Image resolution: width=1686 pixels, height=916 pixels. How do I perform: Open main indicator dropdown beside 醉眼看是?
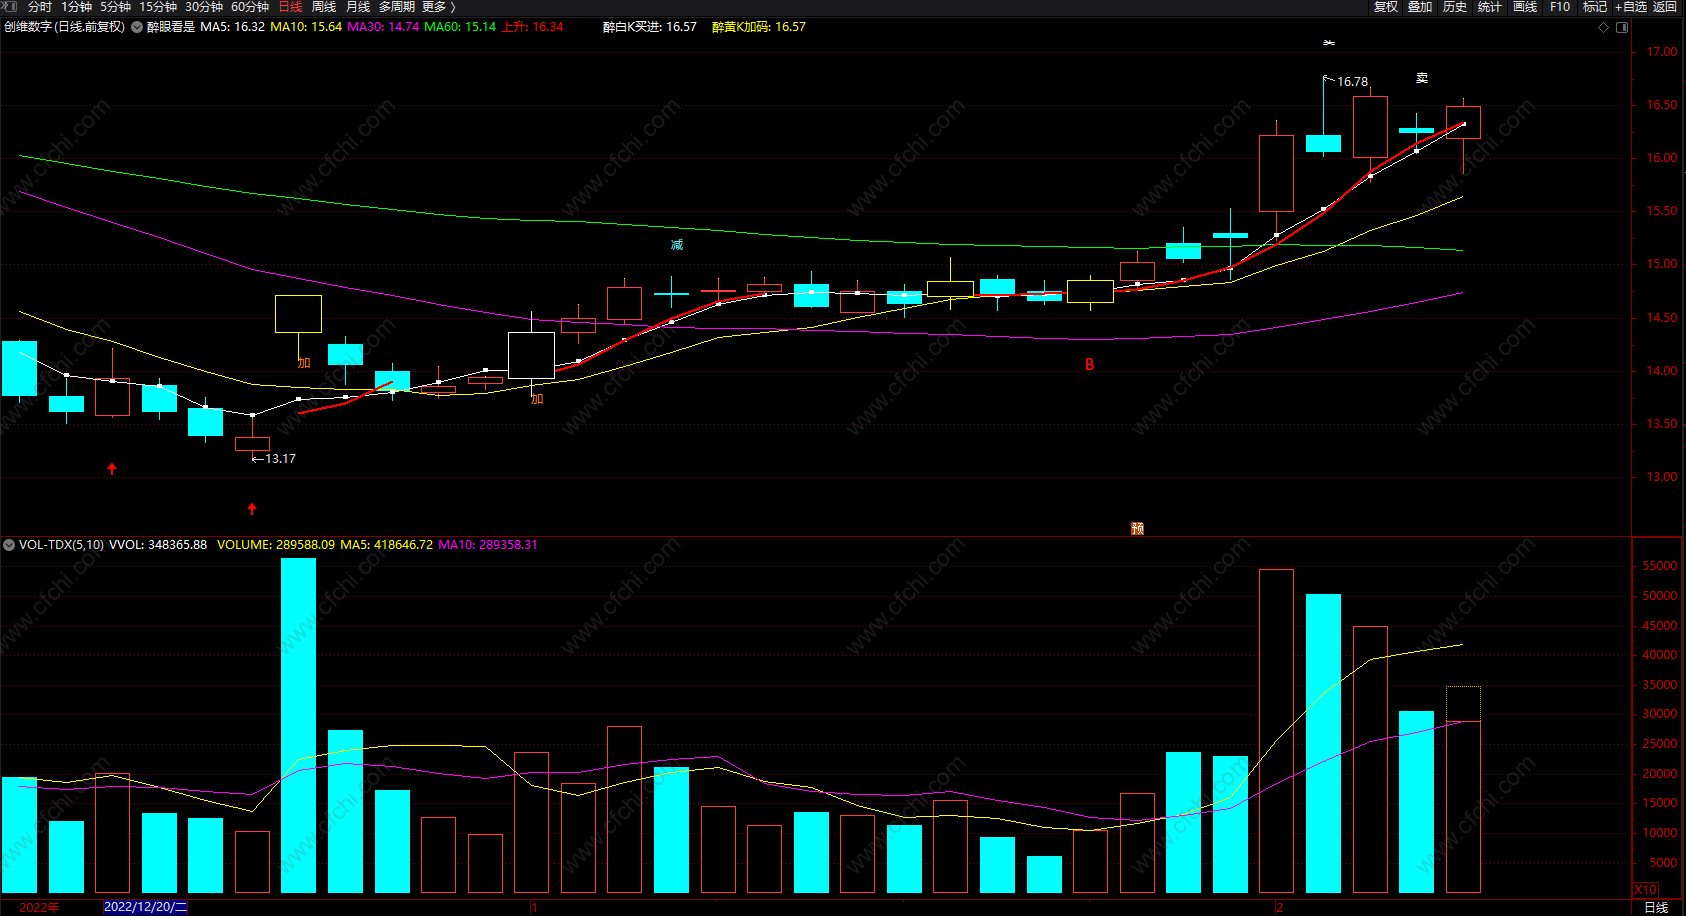coord(137,27)
